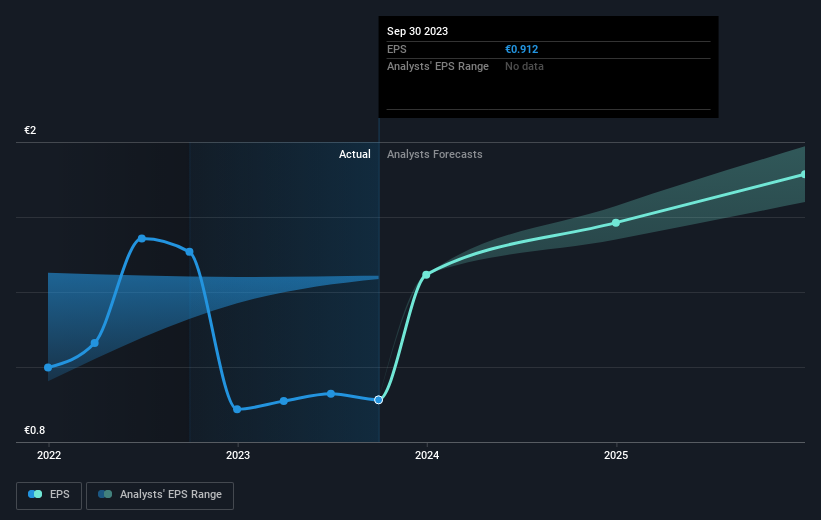Image resolution: width=821 pixels, height=520 pixels.
Task: Click the 'Actual' section label
Action: (x=354, y=154)
